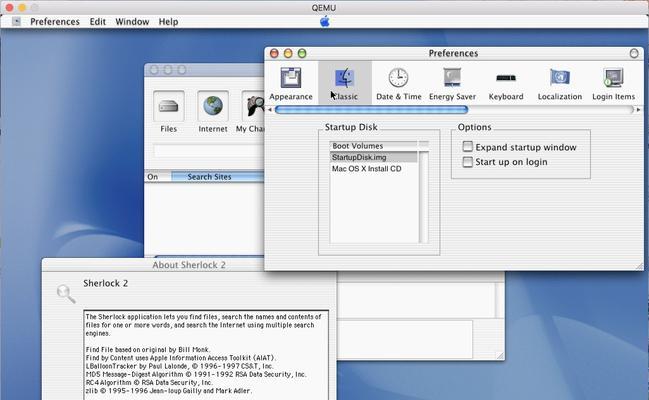Image resolution: width=649 pixels, height=400 pixels.
Task: Open the Help menu
Action: [168, 22]
